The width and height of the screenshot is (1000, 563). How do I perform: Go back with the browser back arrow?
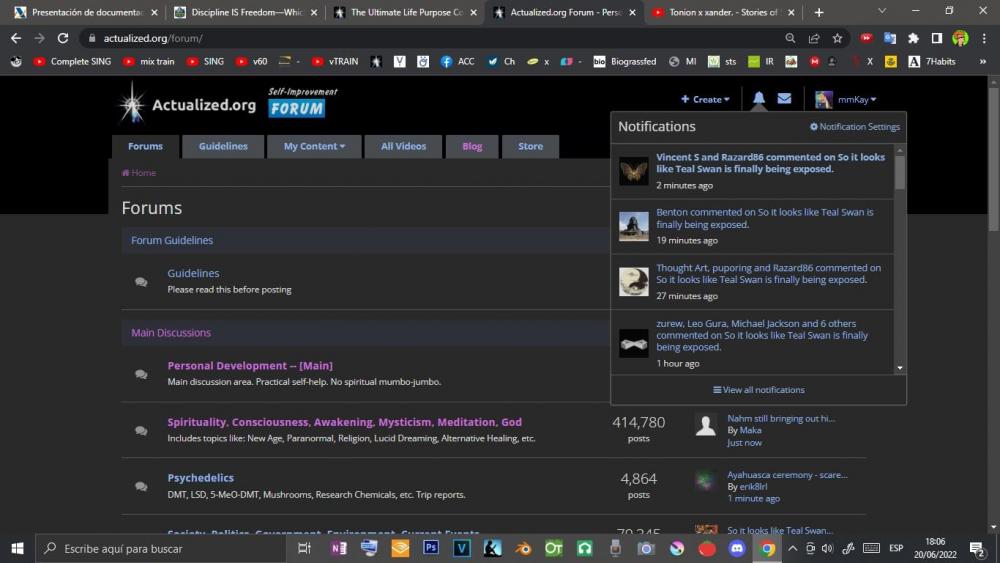[x=16, y=38]
